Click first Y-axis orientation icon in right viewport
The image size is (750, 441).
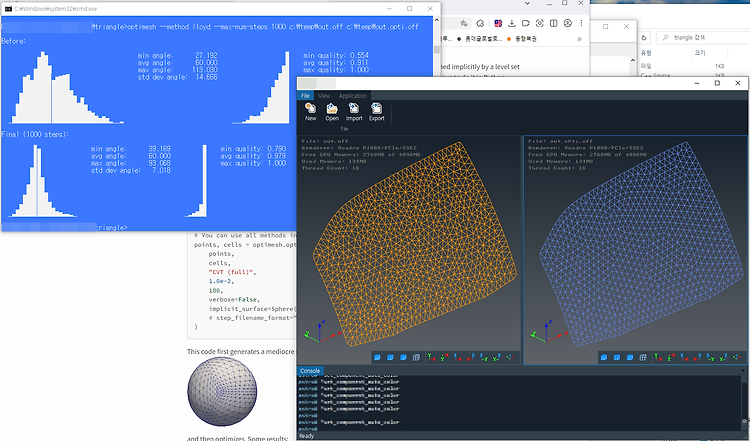pyautogui.click(x=658, y=357)
